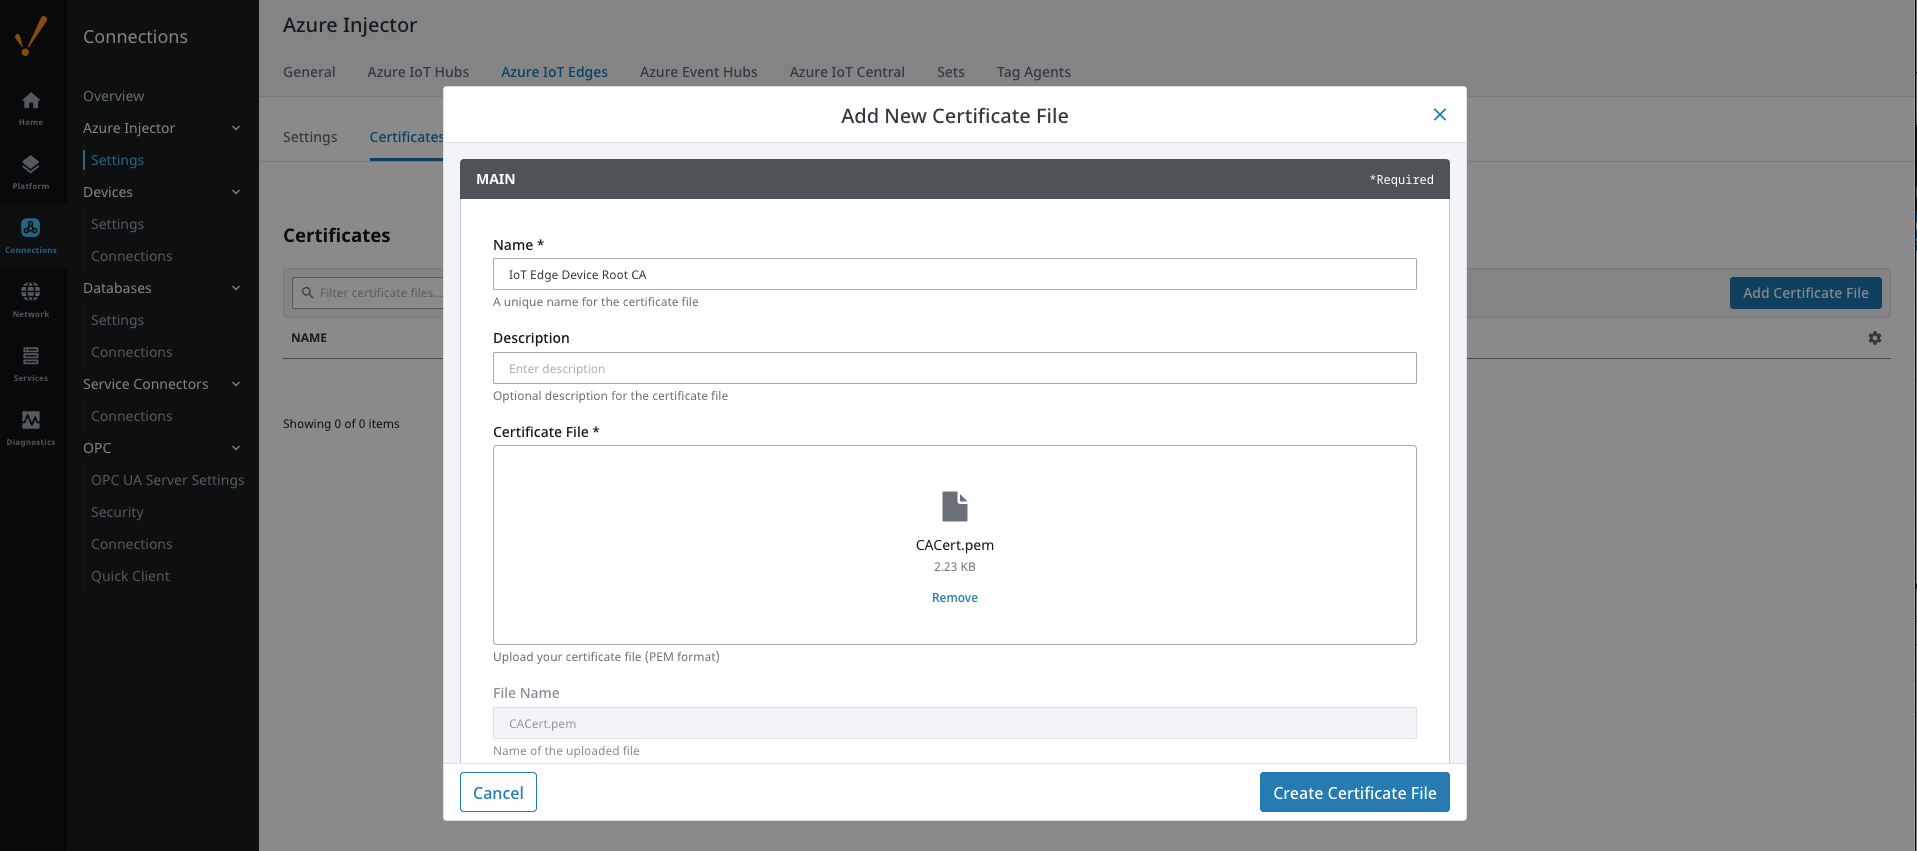Image resolution: width=1917 pixels, height=851 pixels.
Task: Click into the Description input field
Action: coord(954,368)
